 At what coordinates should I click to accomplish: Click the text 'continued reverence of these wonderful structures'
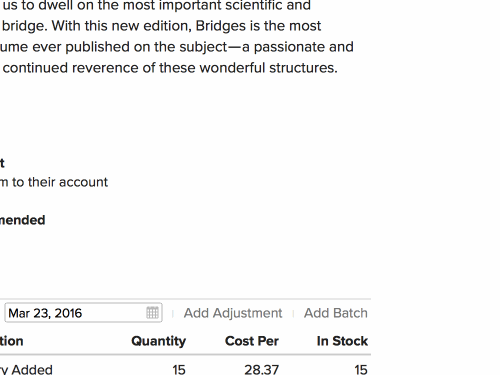tap(170, 68)
